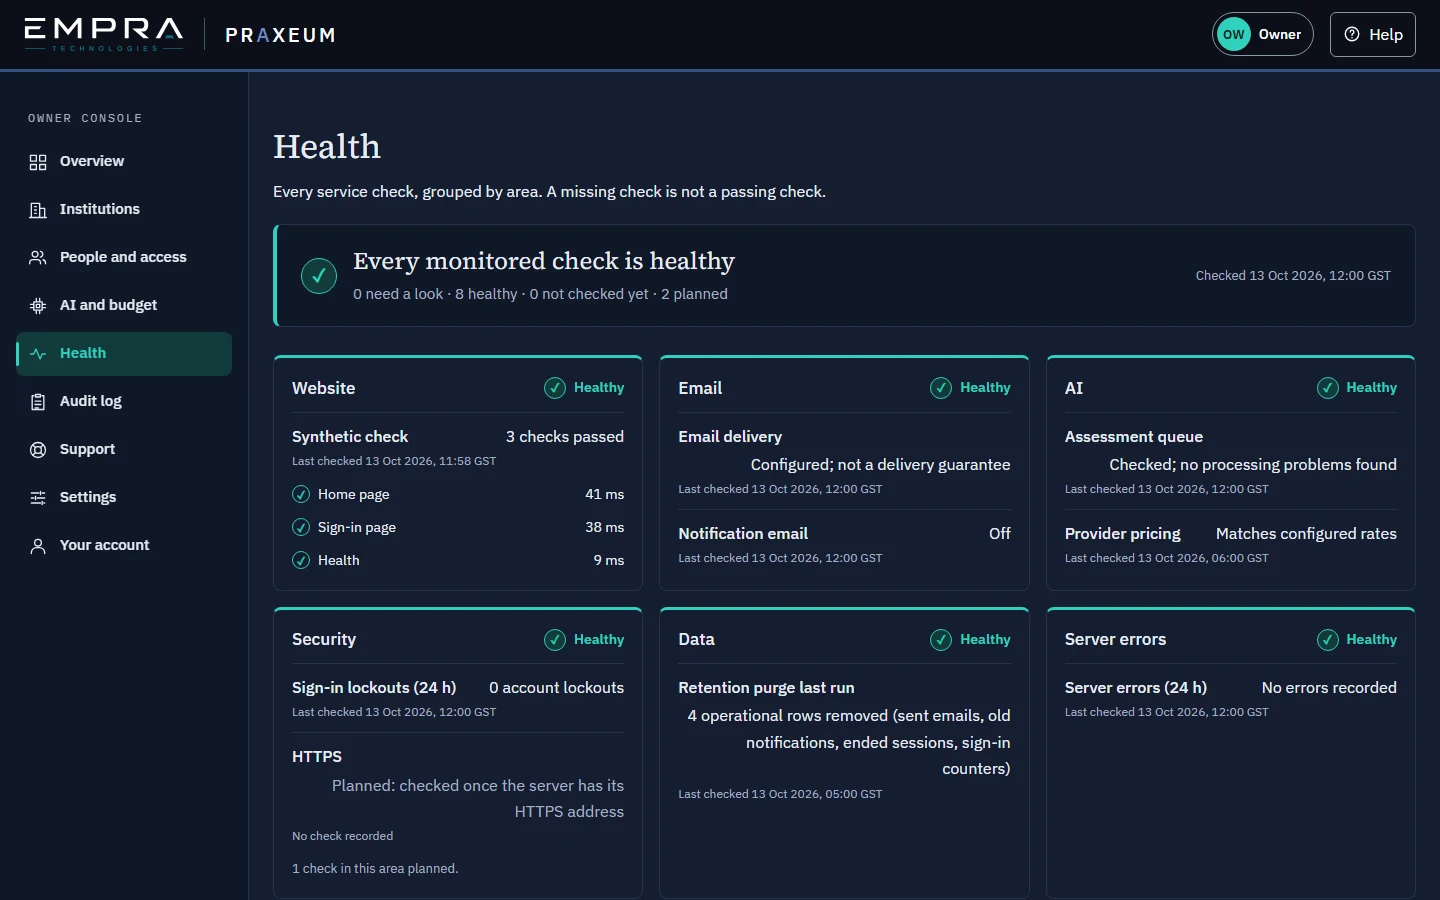Click the Email card healthy check icon
Image resolution: width=1440 pixels, height=900 pixels.
tap(941, 388)
